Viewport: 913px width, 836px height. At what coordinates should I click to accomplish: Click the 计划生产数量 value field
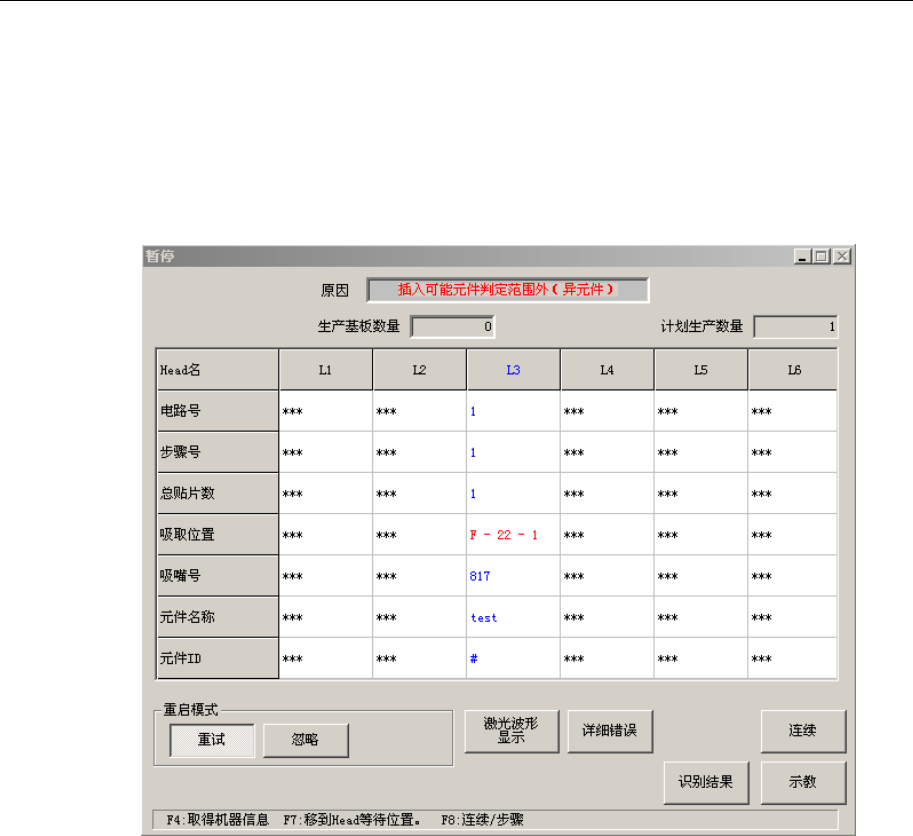click(795, 327)
